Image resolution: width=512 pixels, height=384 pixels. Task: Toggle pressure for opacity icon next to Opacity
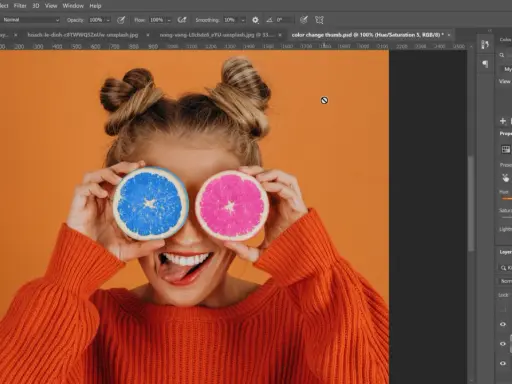click(121, 20)
